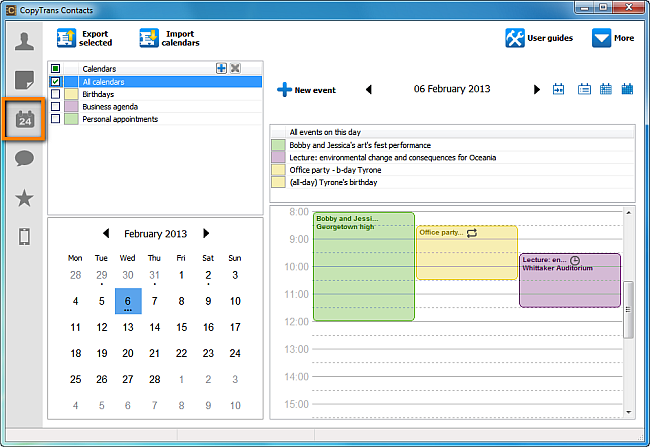The image size is (650, 447).
Task: Expand the More menu
Action: coord(613,38)
